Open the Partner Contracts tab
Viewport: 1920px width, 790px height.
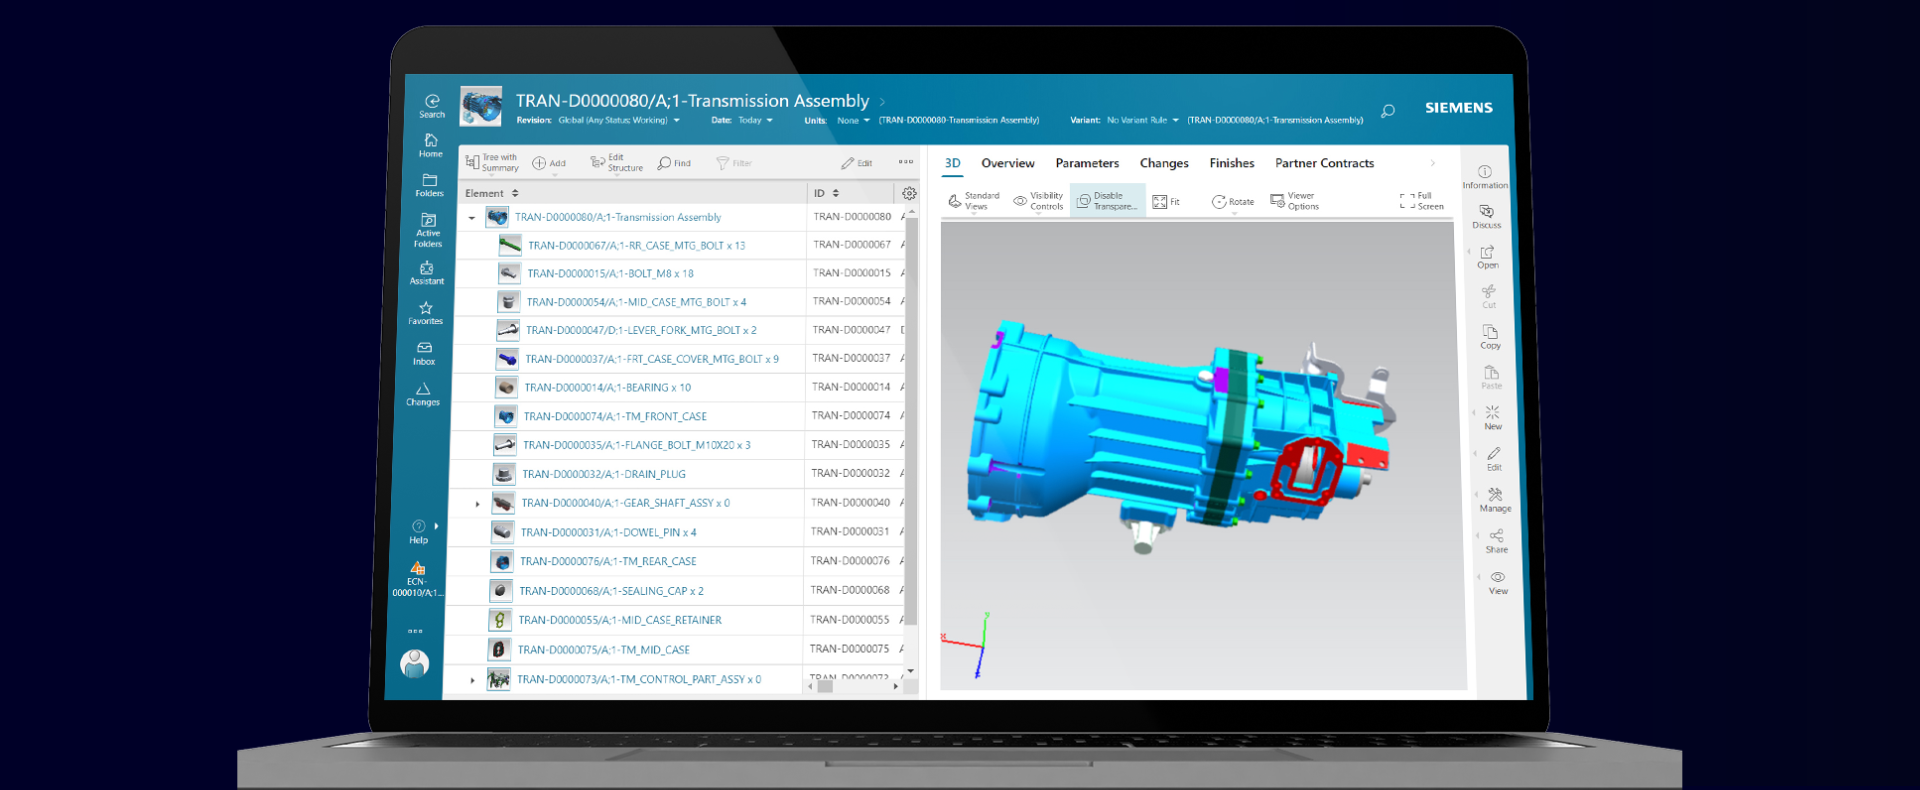tap(1323, 163)
